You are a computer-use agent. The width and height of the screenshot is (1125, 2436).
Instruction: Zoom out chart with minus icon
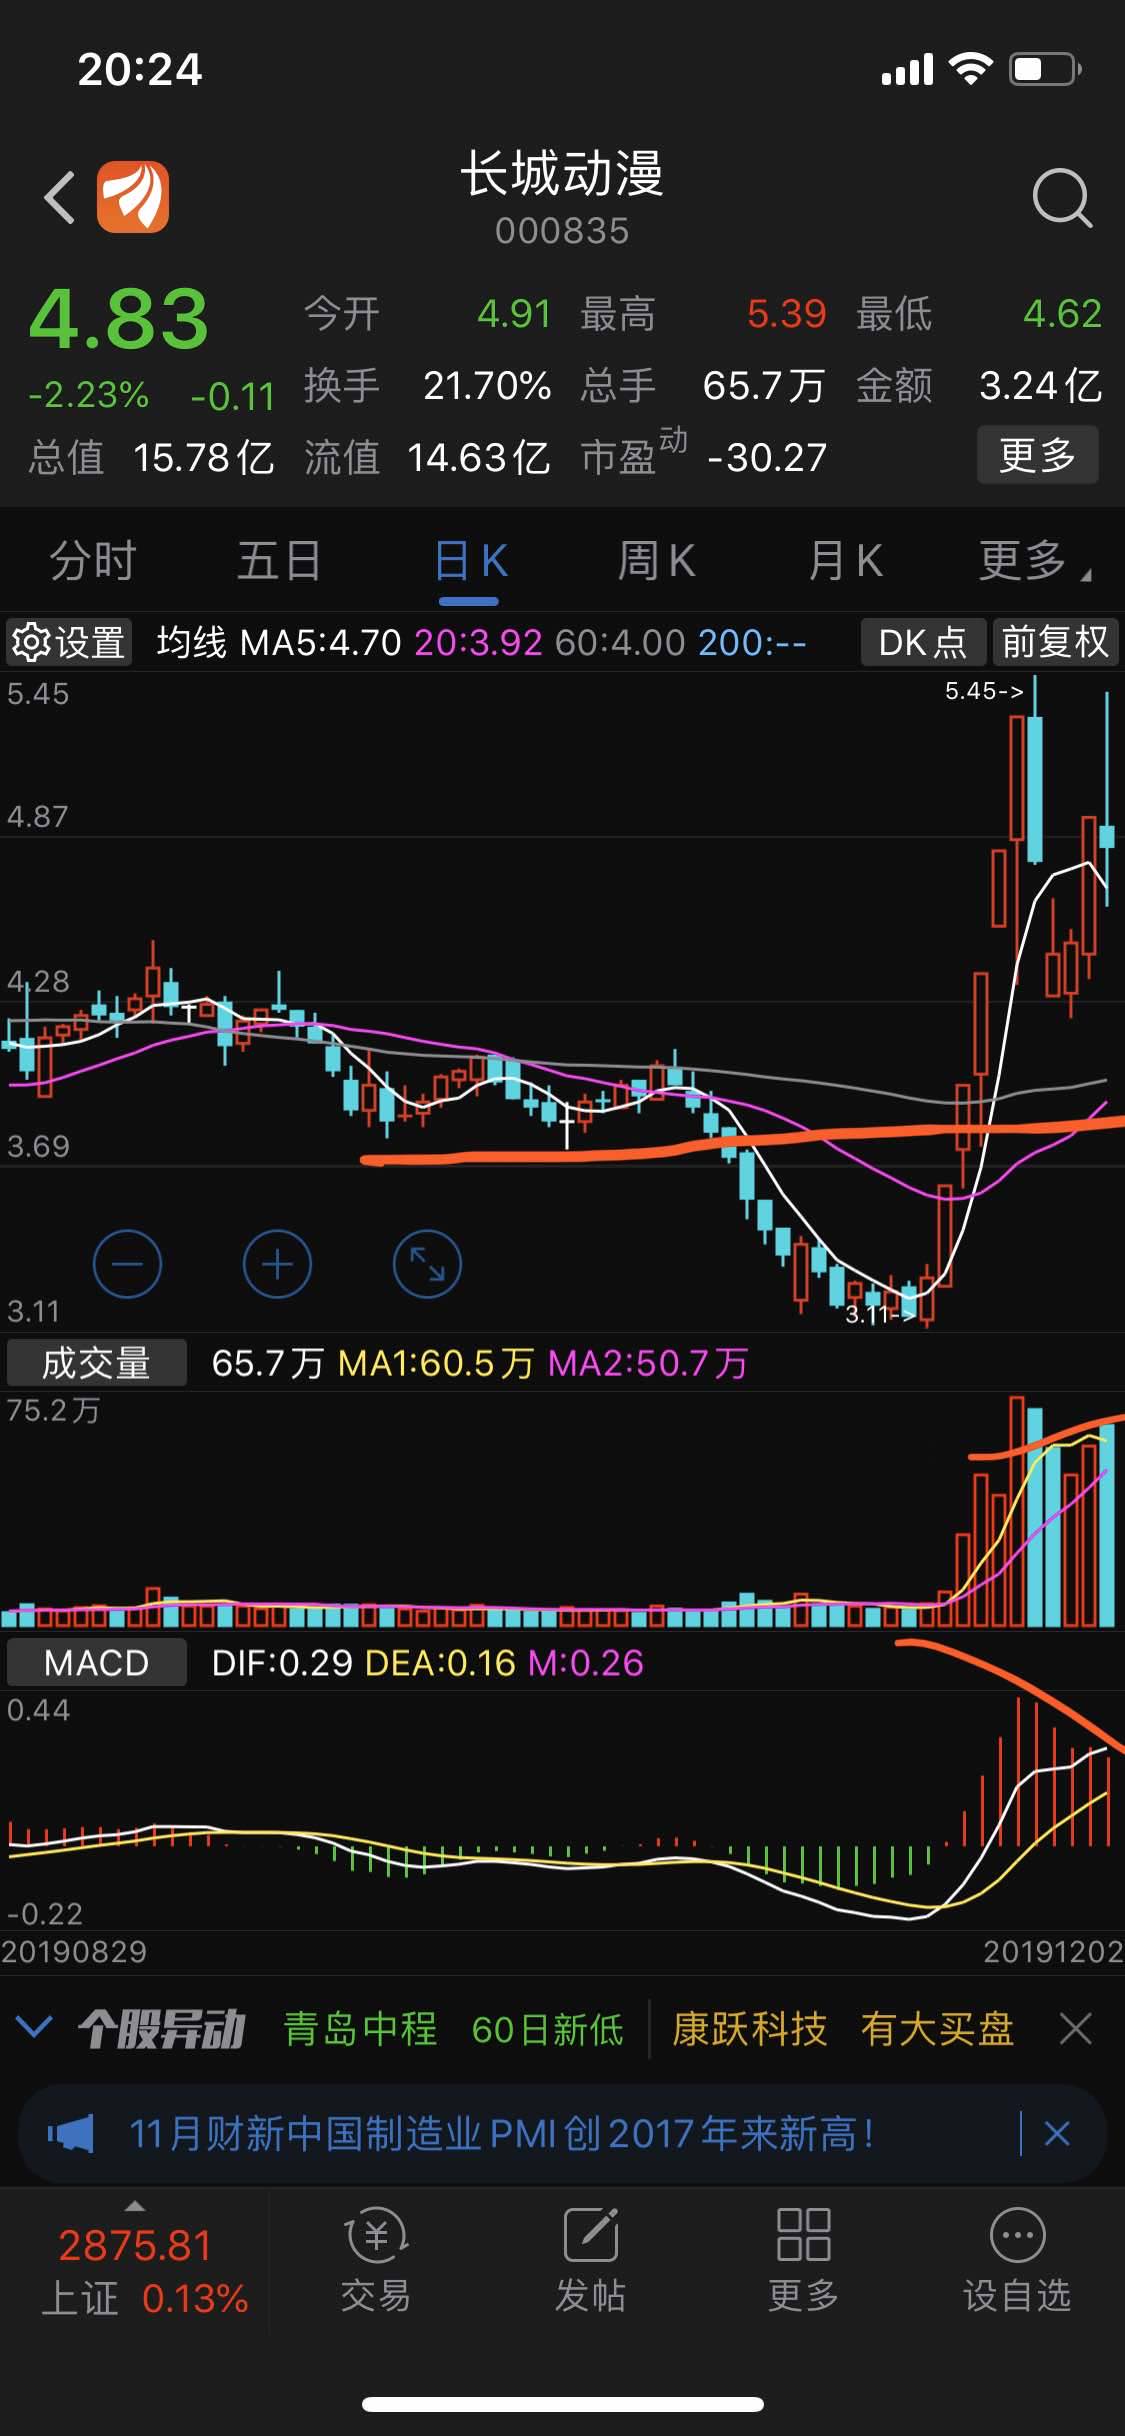click(x=127, y=1265)
